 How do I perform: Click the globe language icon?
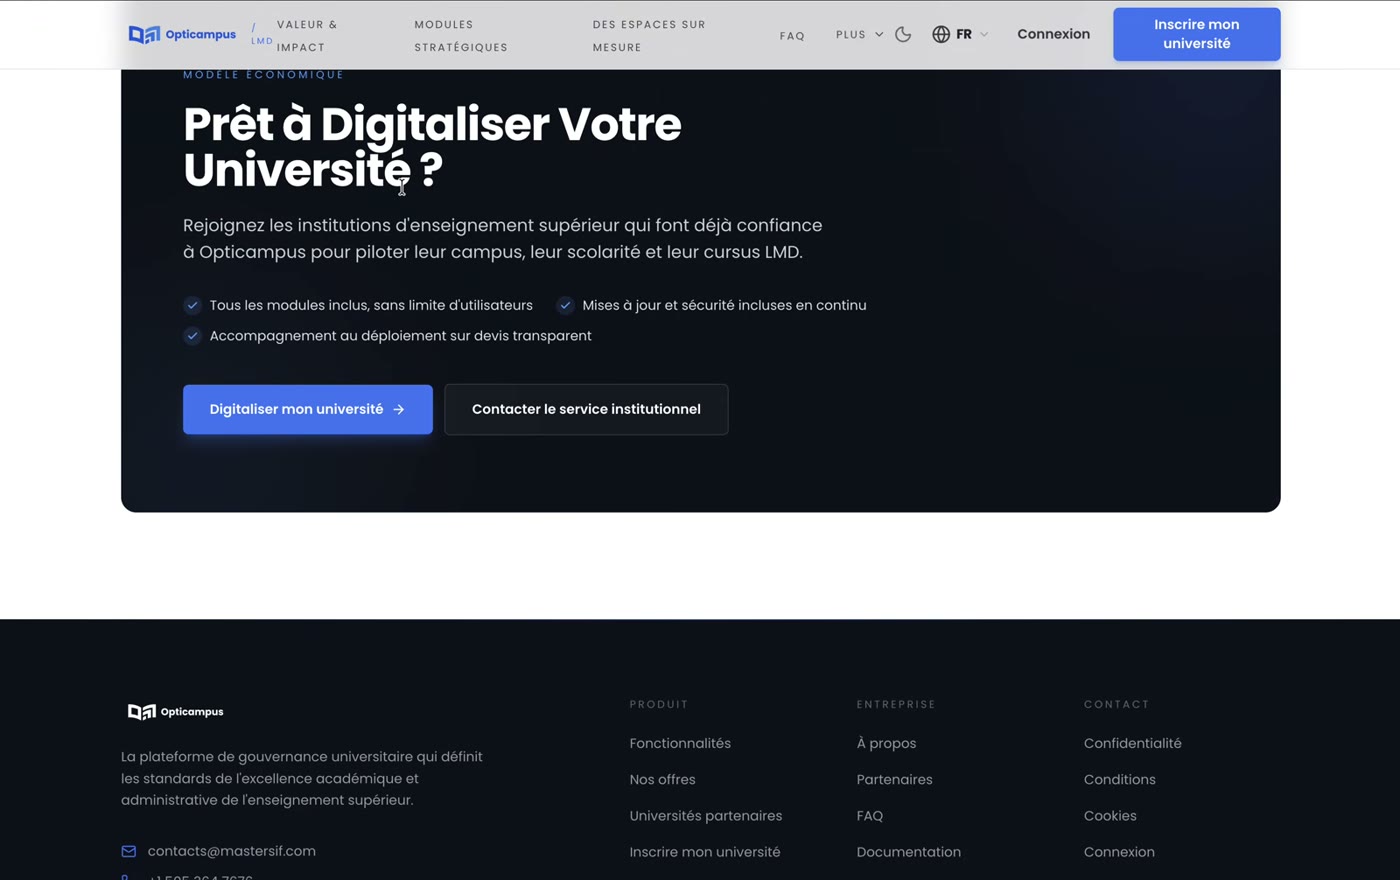941,34
